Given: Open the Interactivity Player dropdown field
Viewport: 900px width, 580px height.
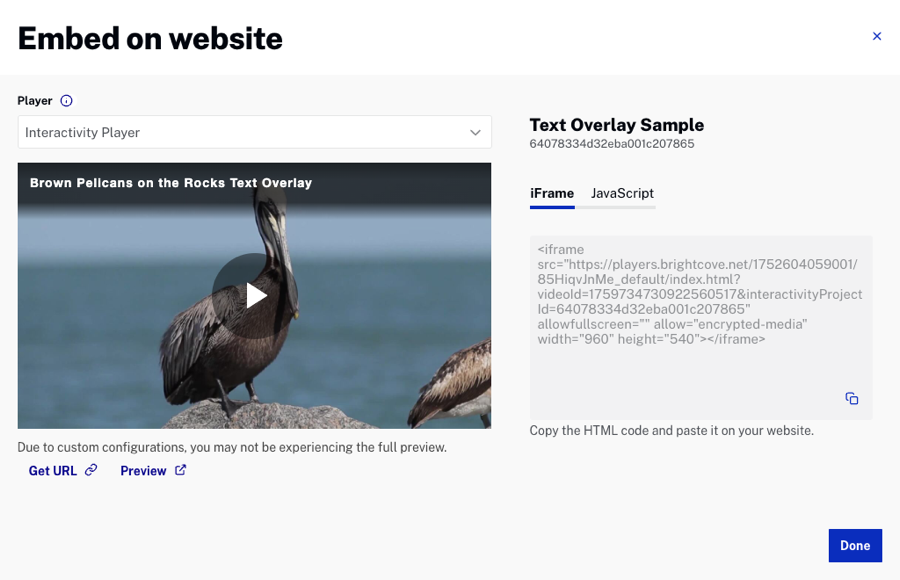Looking at the screenshot, I should click(x=240, y=132).
